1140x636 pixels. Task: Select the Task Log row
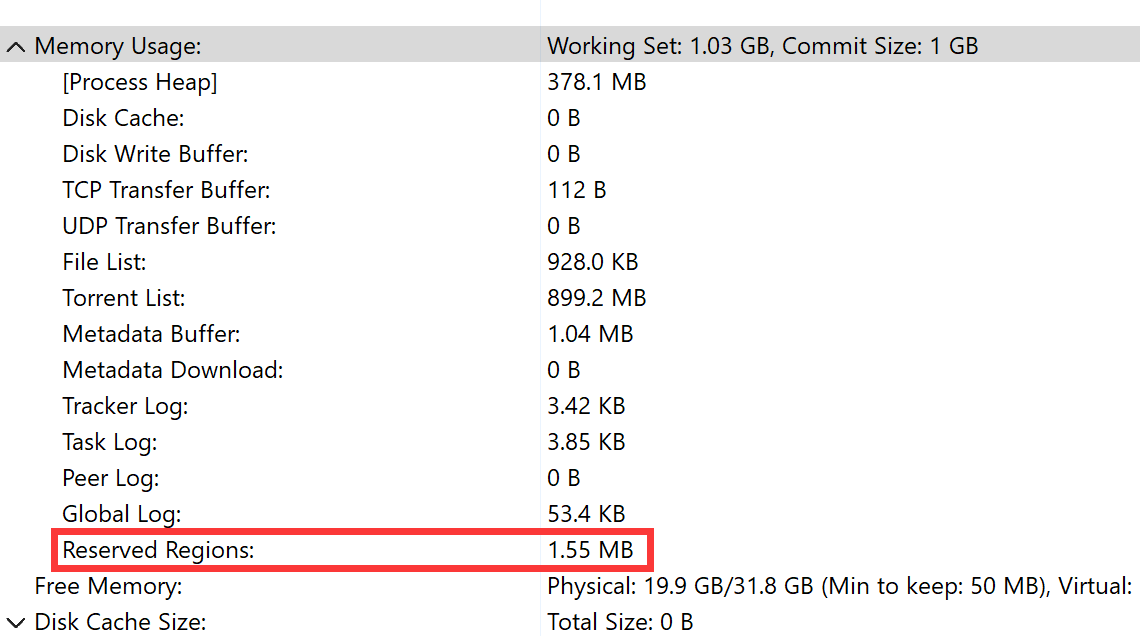click(570, 441)
